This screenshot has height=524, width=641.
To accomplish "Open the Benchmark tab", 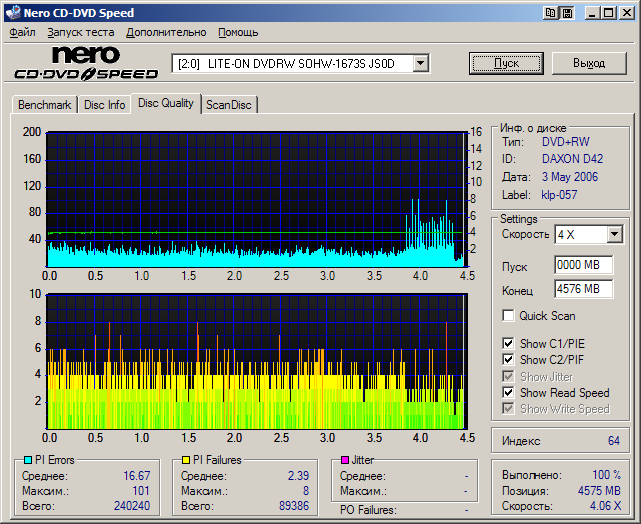I will 44,105.
